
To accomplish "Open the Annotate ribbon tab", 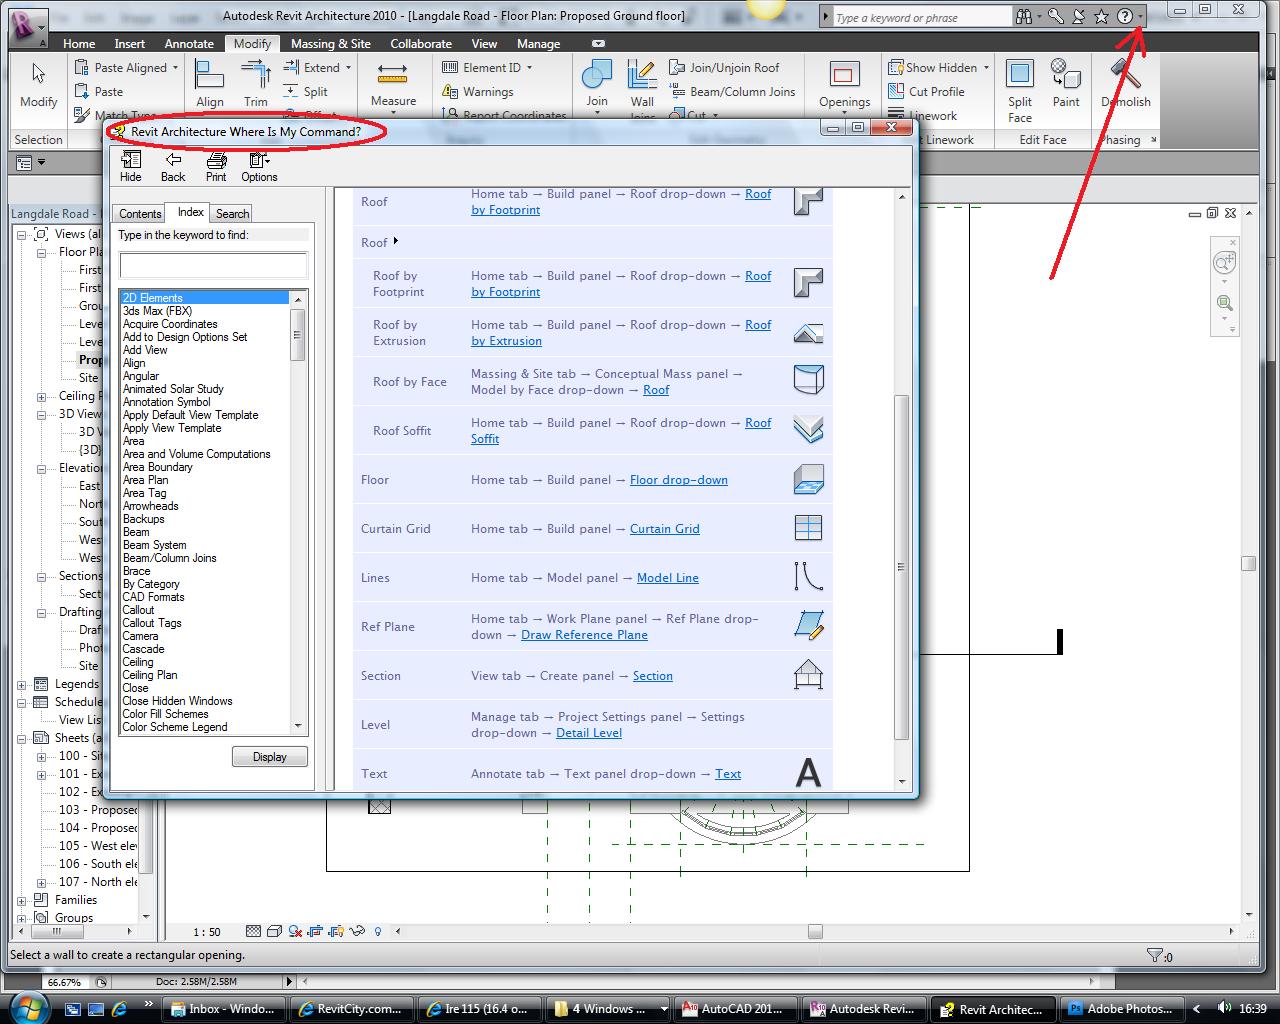I will click(x=189, y=44).
